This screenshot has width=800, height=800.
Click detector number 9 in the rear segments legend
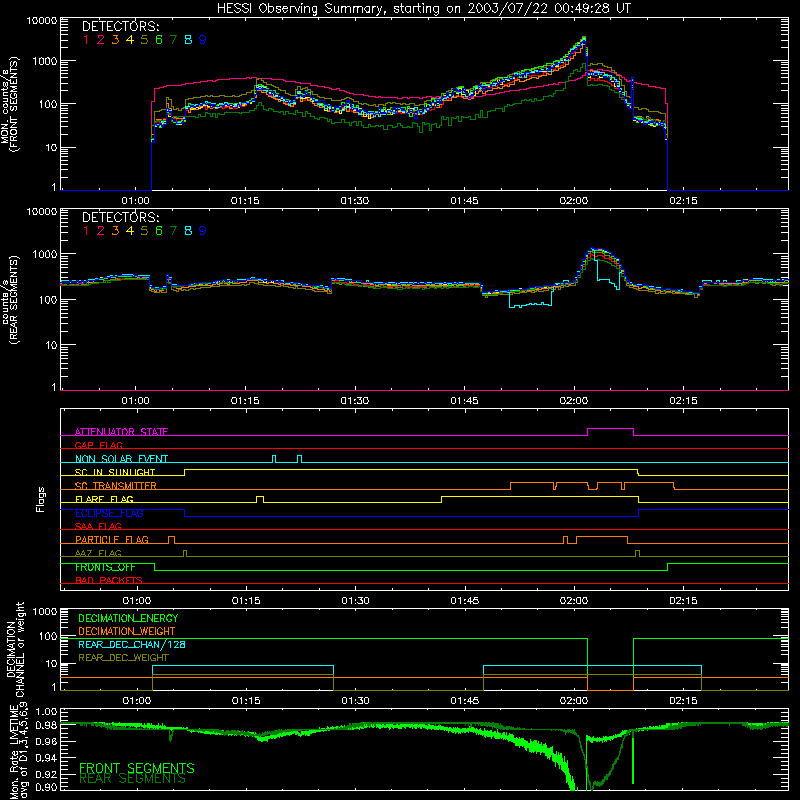[203, 231]
